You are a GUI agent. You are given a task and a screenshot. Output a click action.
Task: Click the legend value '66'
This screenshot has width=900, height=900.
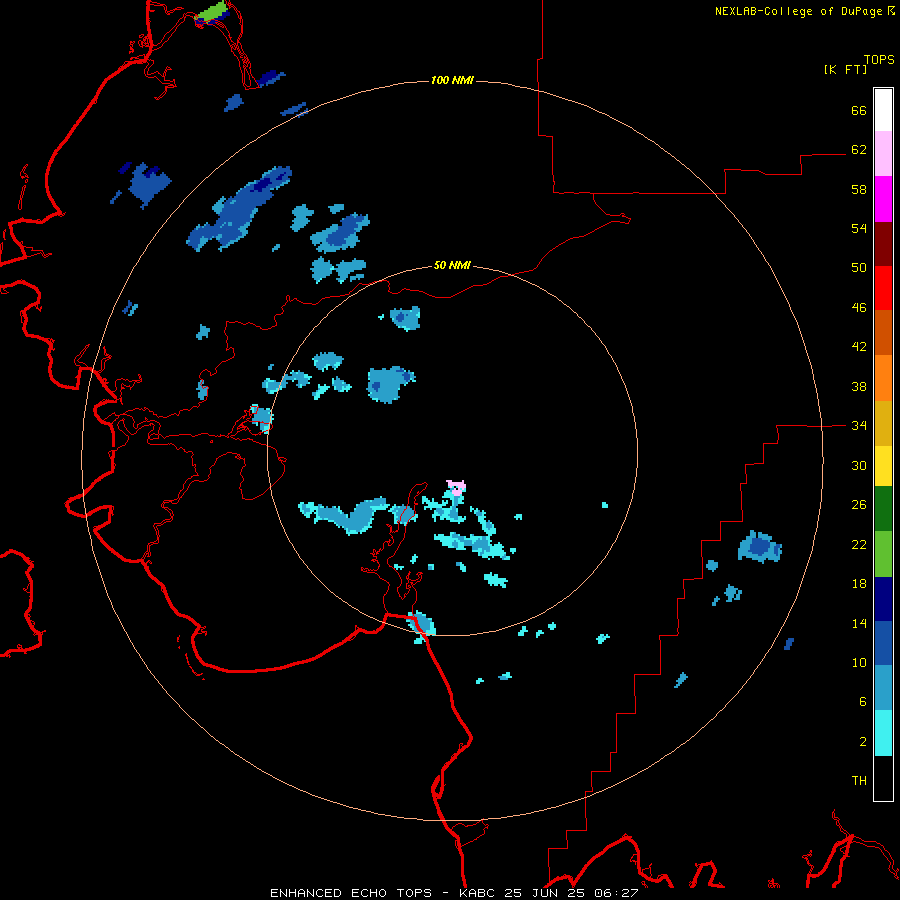click(x=859, y=110)
